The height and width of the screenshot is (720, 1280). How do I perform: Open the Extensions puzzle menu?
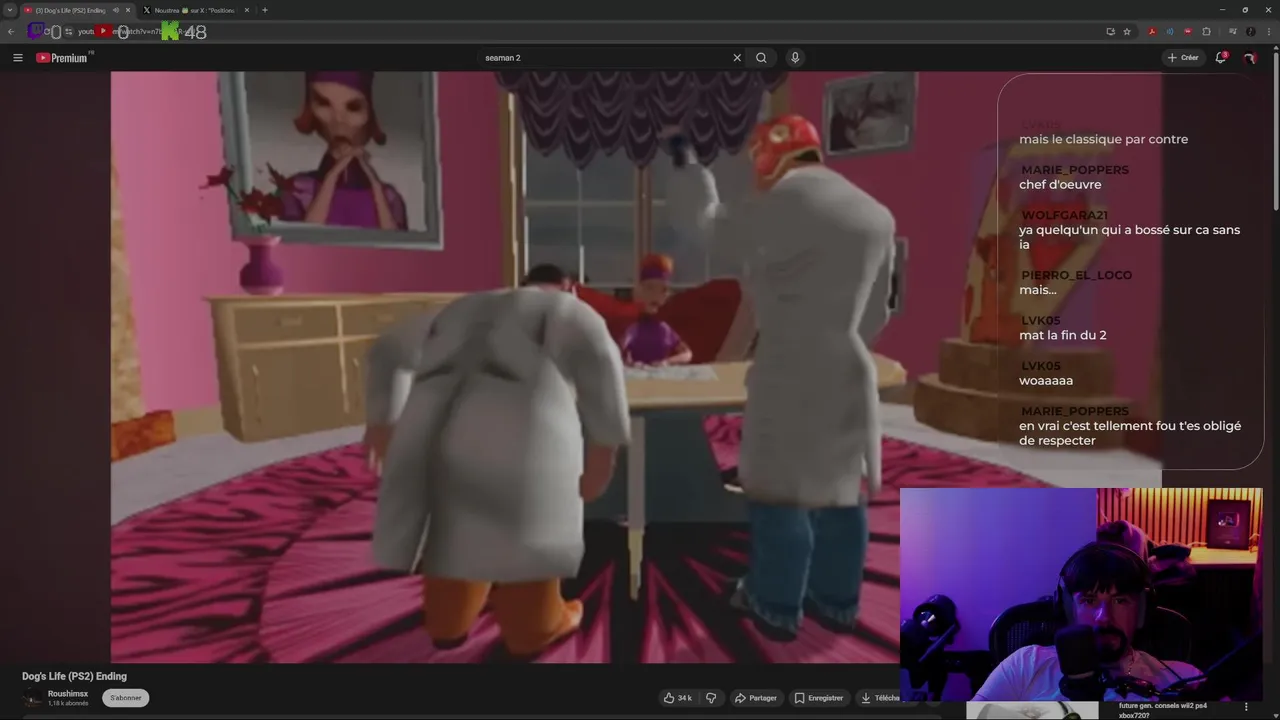[1206, 32]
